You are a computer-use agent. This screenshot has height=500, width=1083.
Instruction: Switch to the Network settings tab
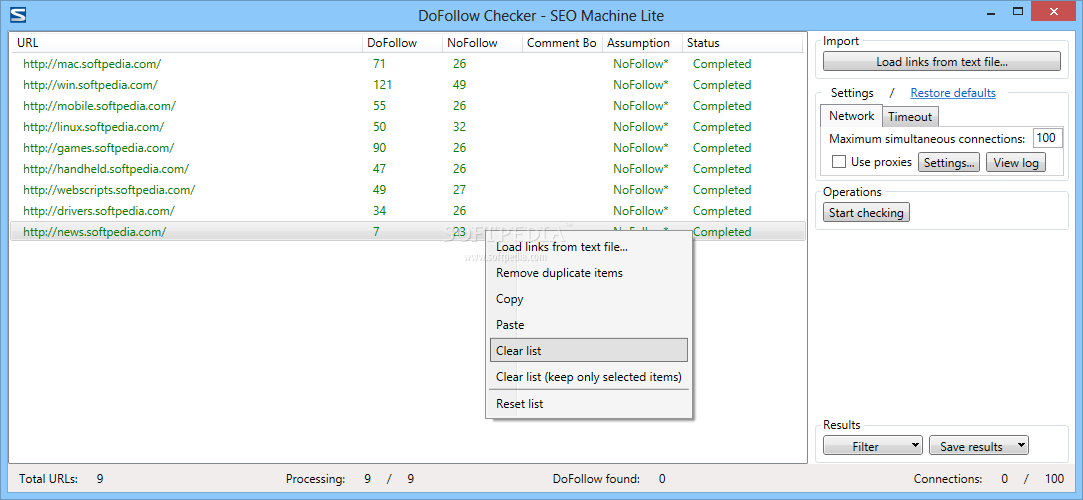click(852, 116)
